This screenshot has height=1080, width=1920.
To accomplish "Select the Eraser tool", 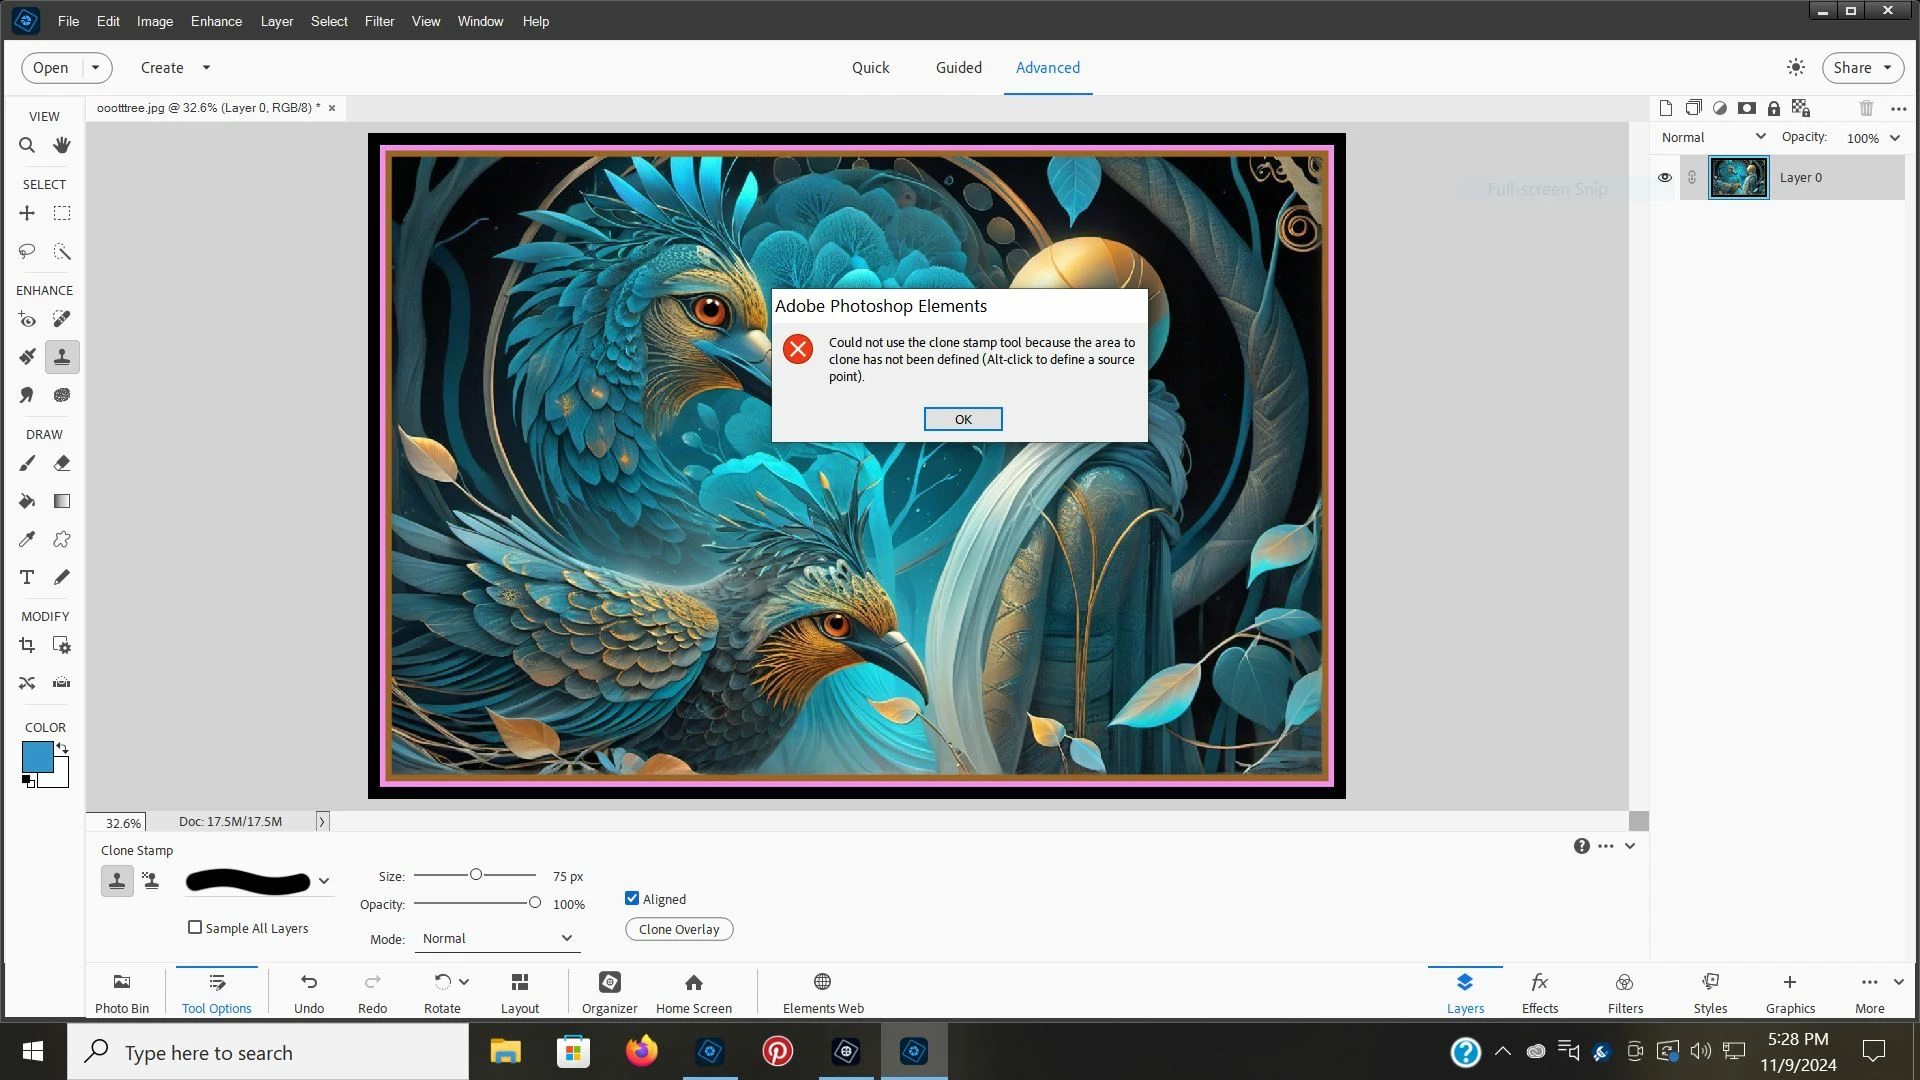I will coord(62,463).
